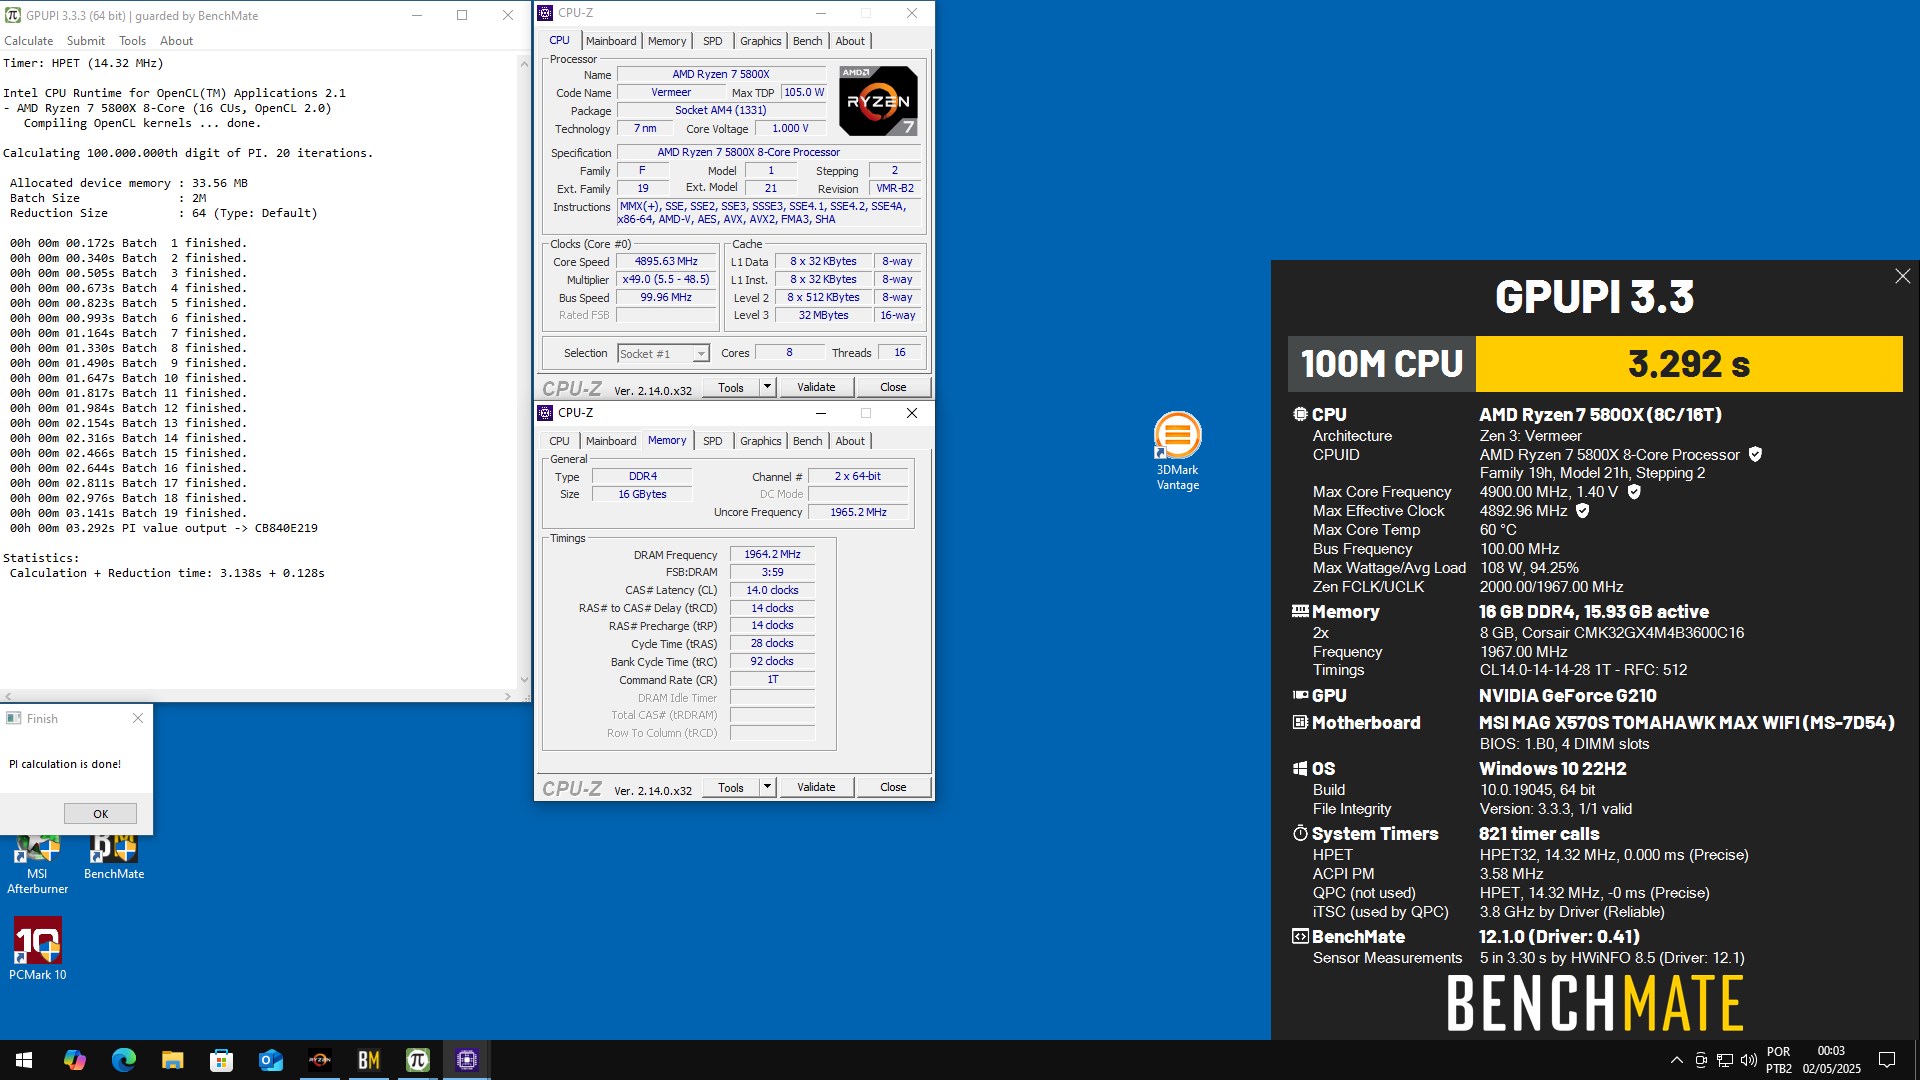Viewport: 1920px width, 1080px height.
Task: Show hidden system tray icons
Action: point(1676,1060)
